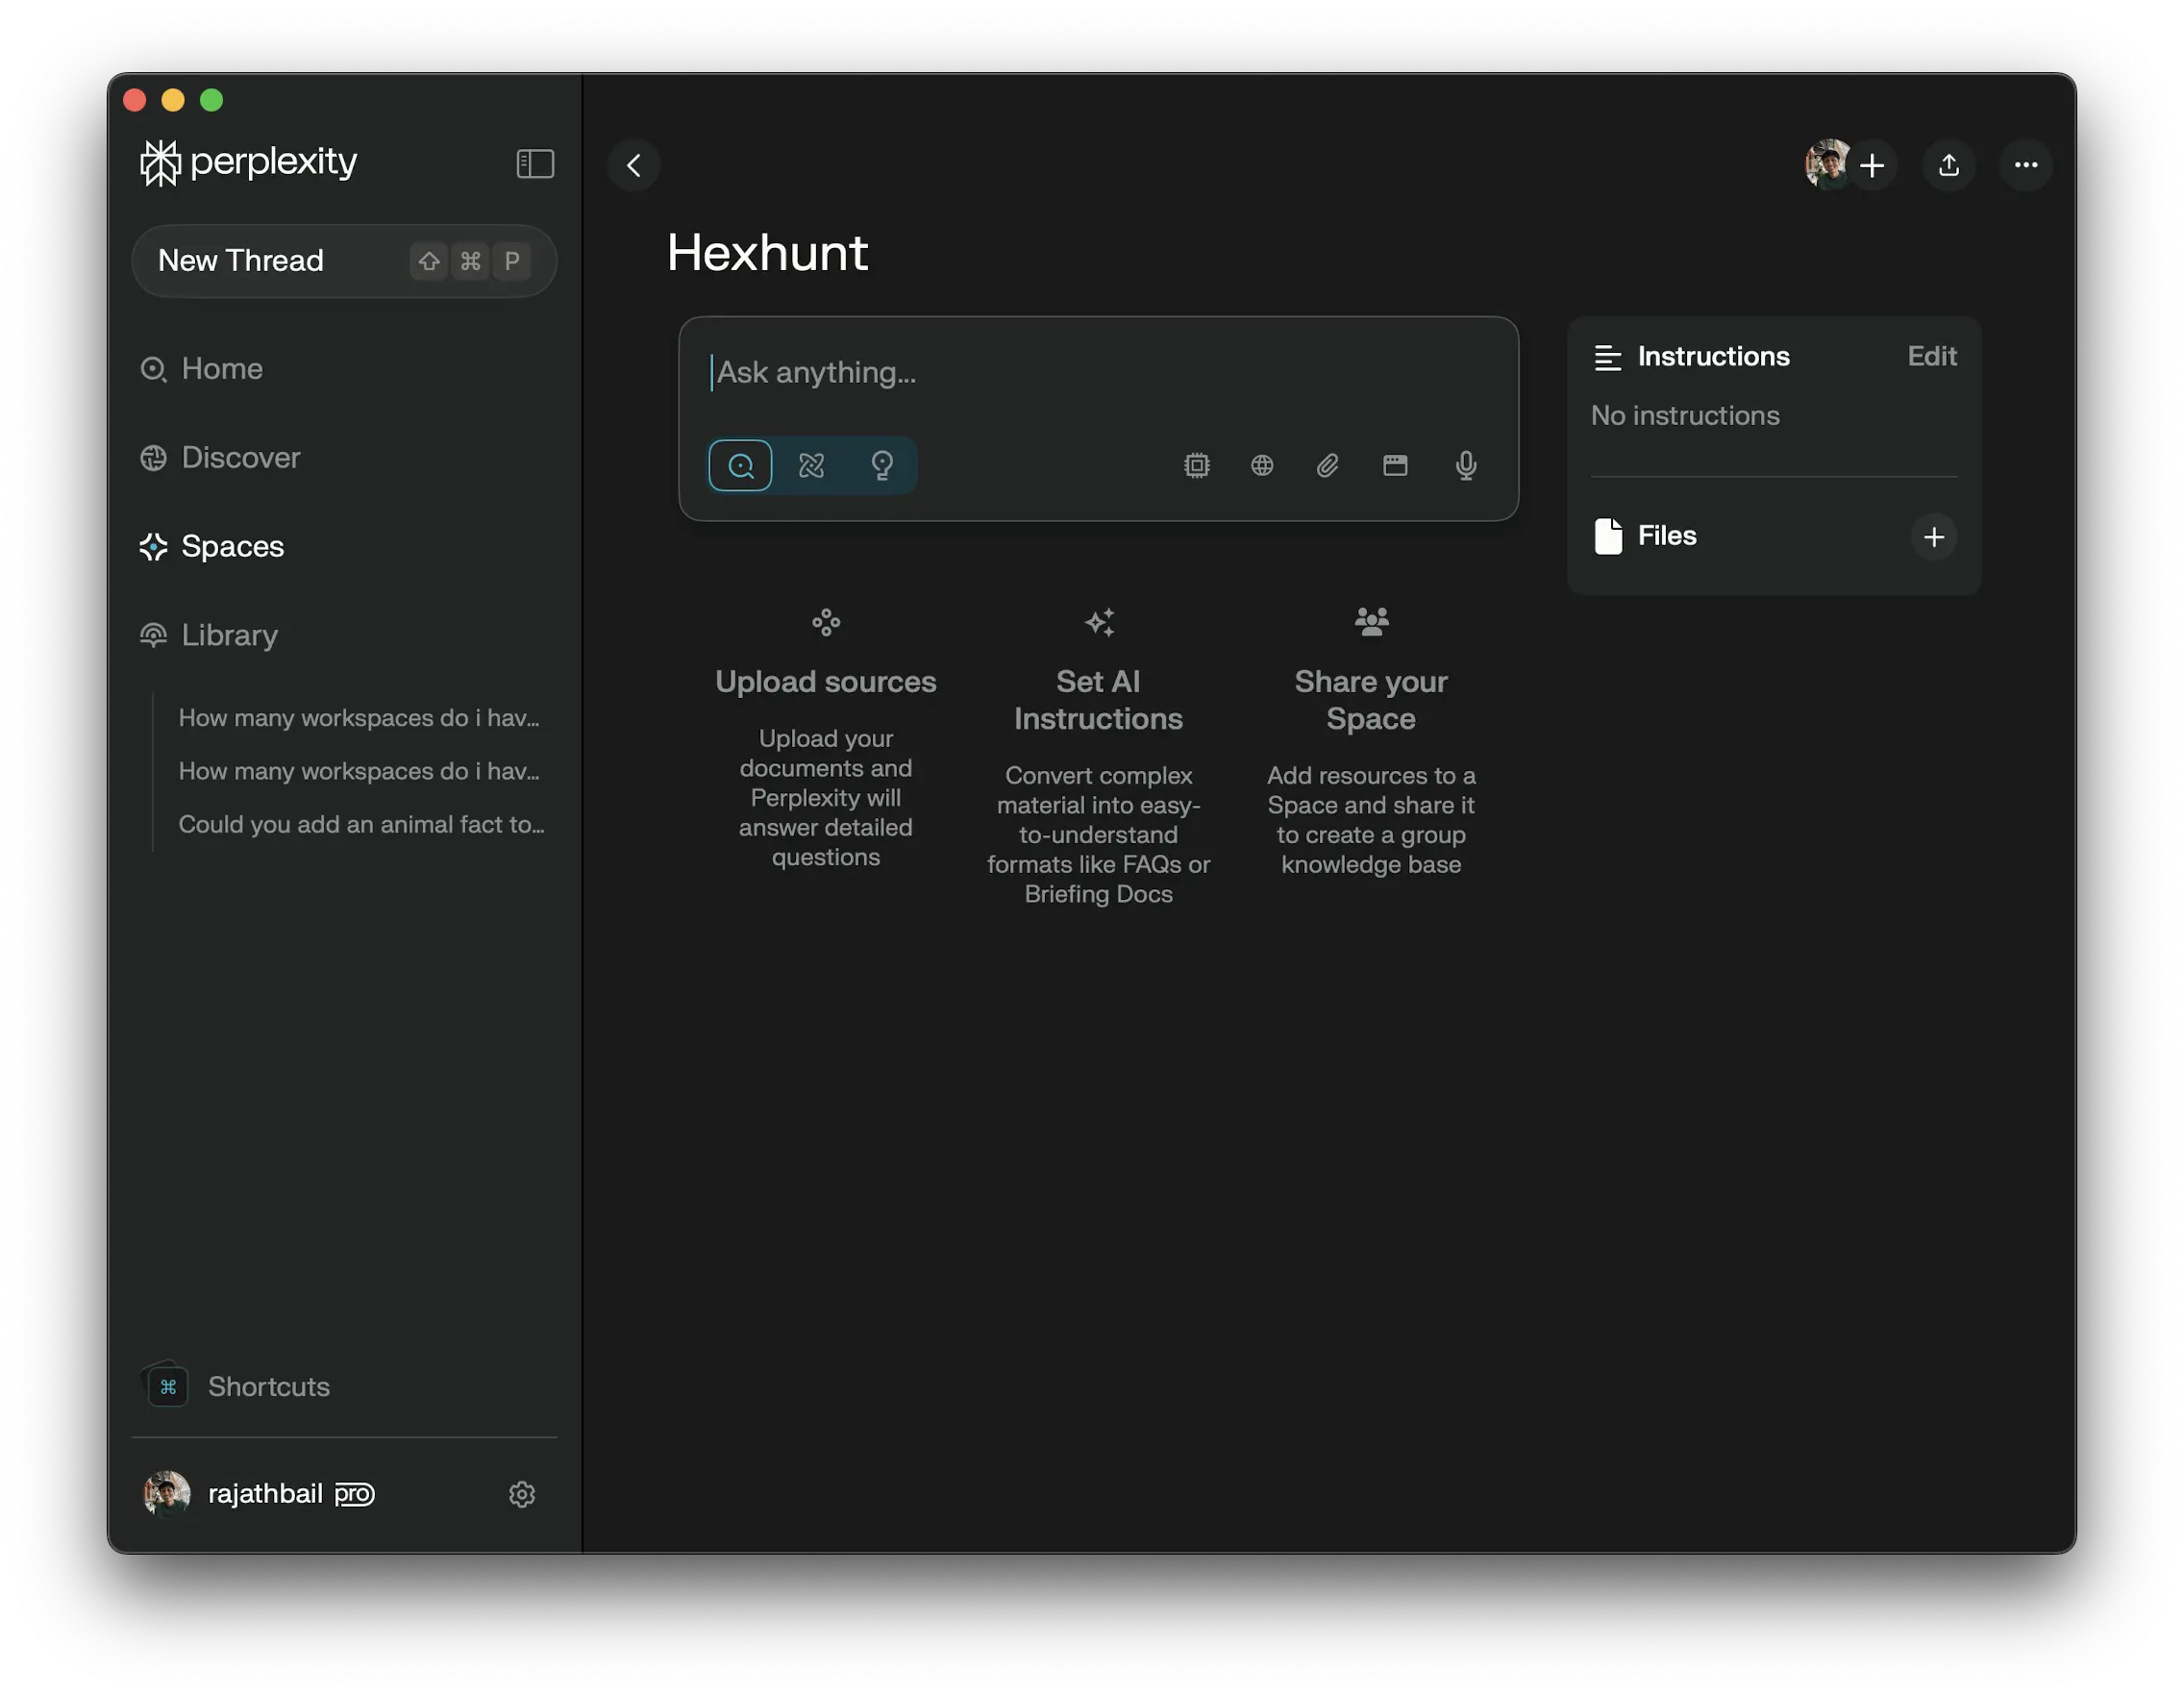Click the paperclip attach file icon
Image resolution: width=2184 pixels, height=1696 pixels.
[1328, 465]
